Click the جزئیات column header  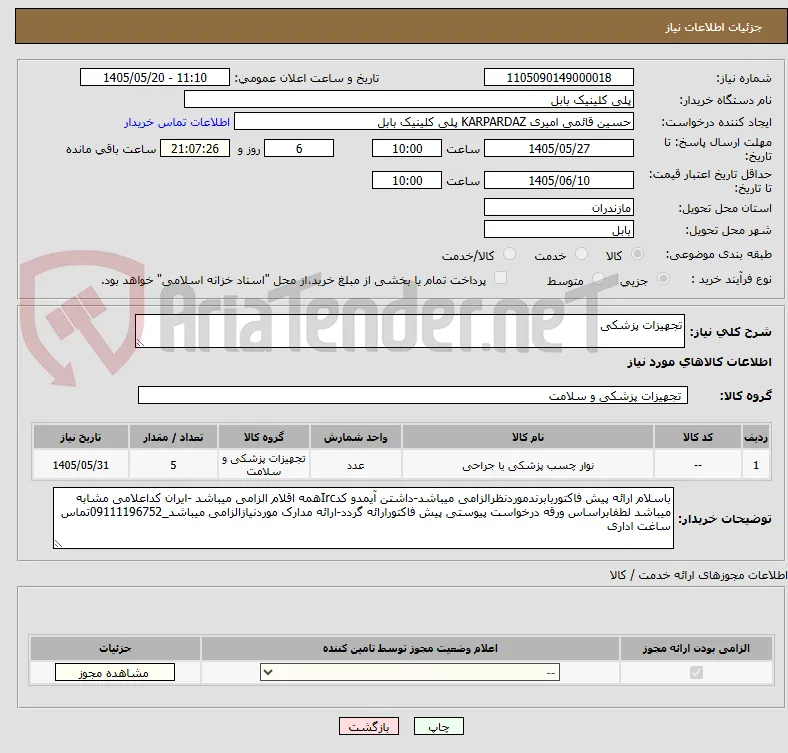click(x=115, y=648)
